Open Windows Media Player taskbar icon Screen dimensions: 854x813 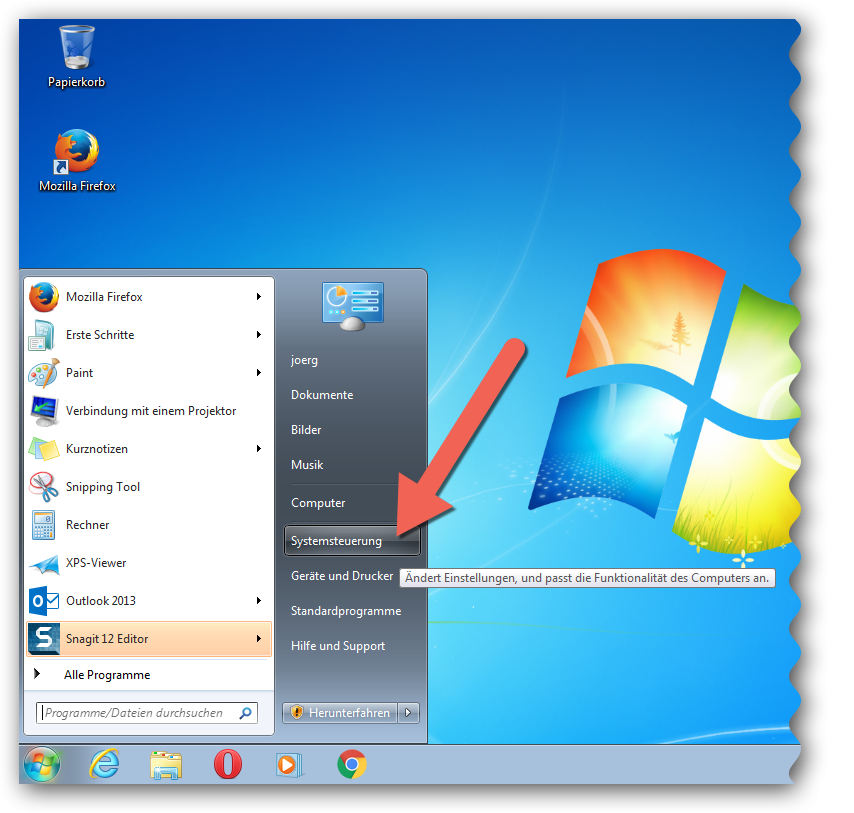click(289, 765)
